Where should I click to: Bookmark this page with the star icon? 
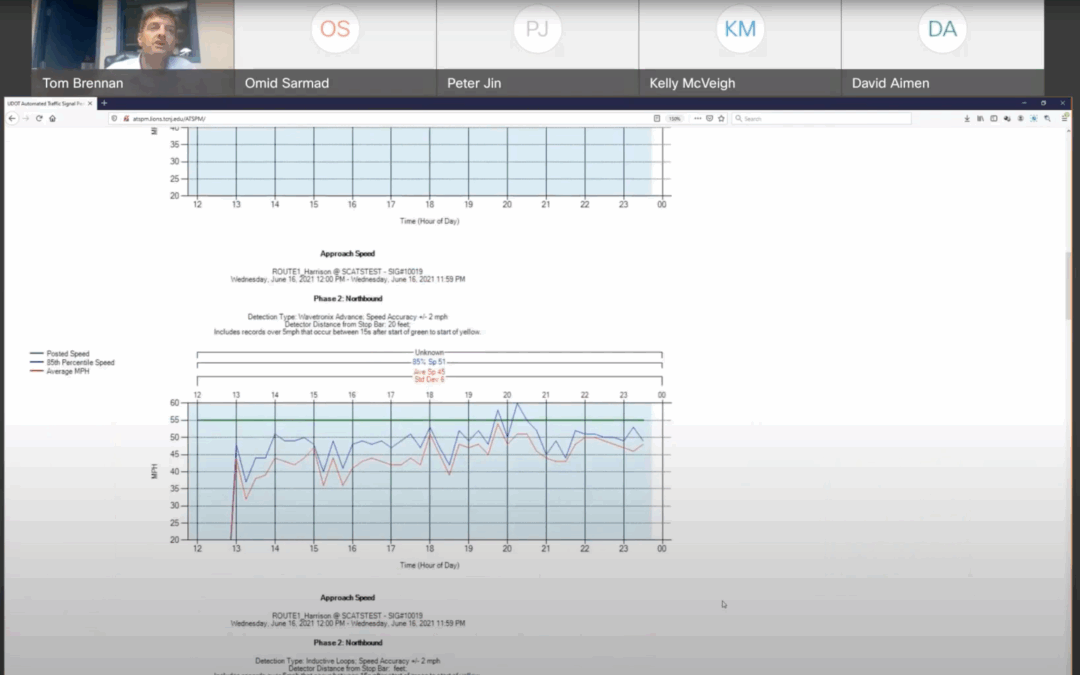point(720,118)
